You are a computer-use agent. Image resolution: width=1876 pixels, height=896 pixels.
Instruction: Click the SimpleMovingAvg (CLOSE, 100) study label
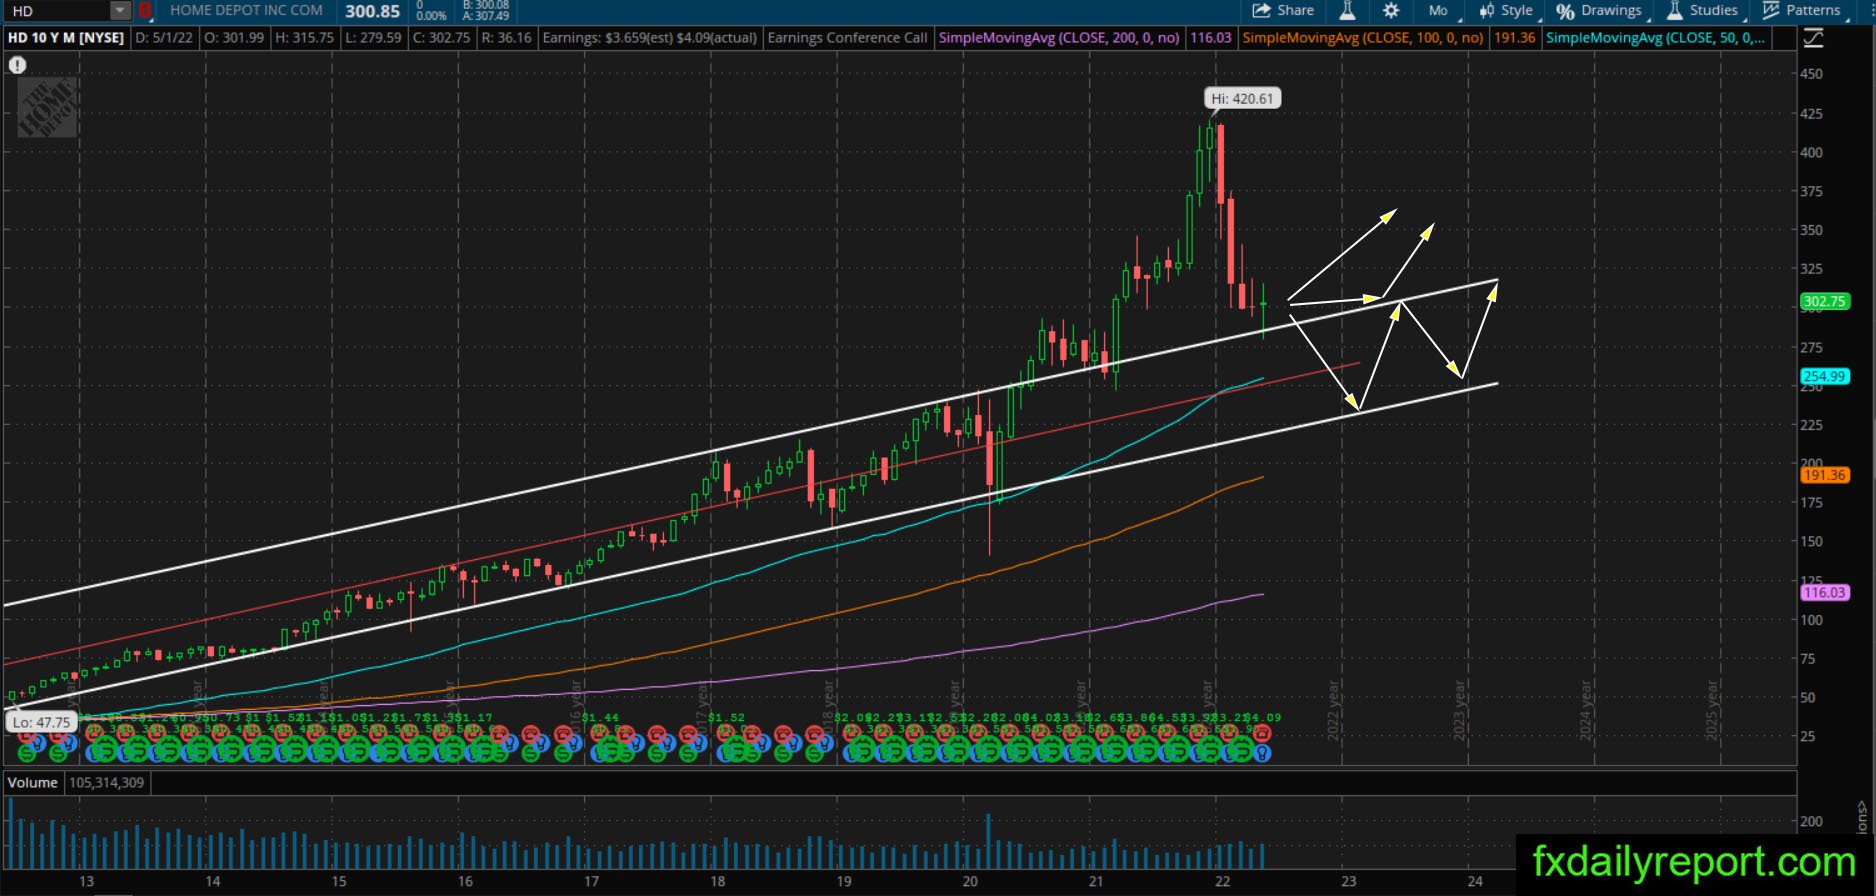pos(1362,38)
